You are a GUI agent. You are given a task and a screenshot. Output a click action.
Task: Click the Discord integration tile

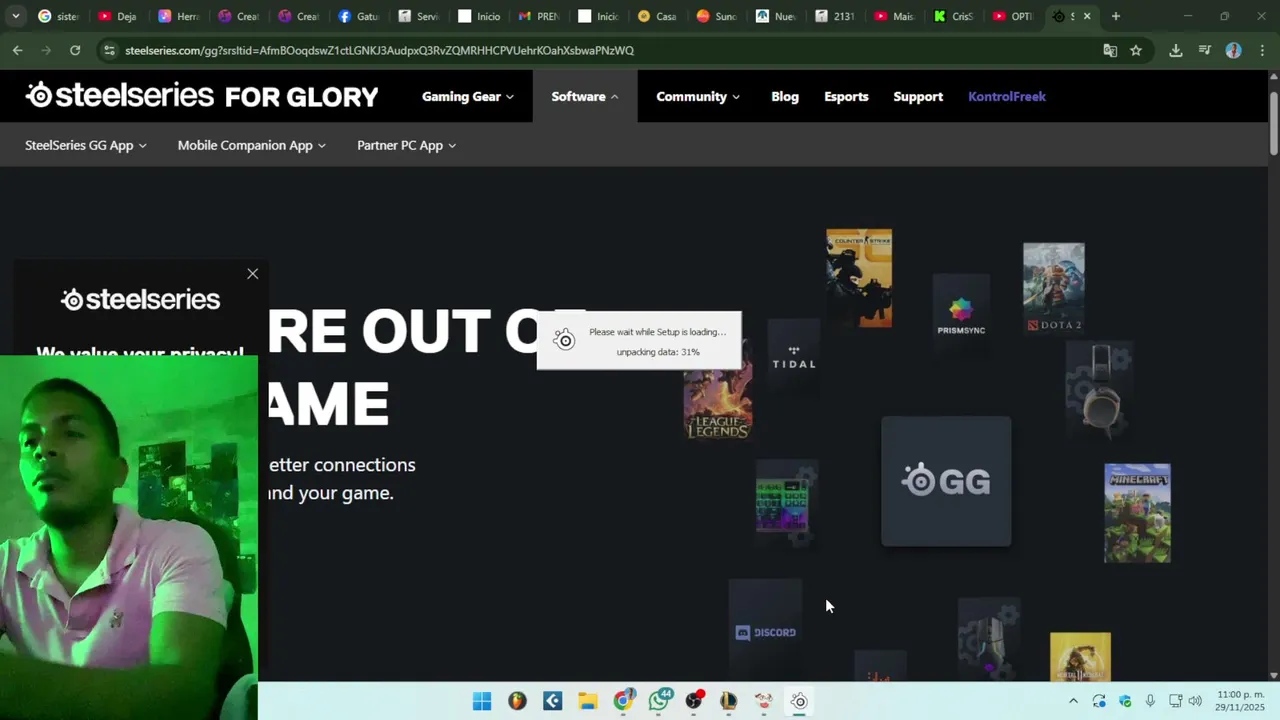[766, 626]
